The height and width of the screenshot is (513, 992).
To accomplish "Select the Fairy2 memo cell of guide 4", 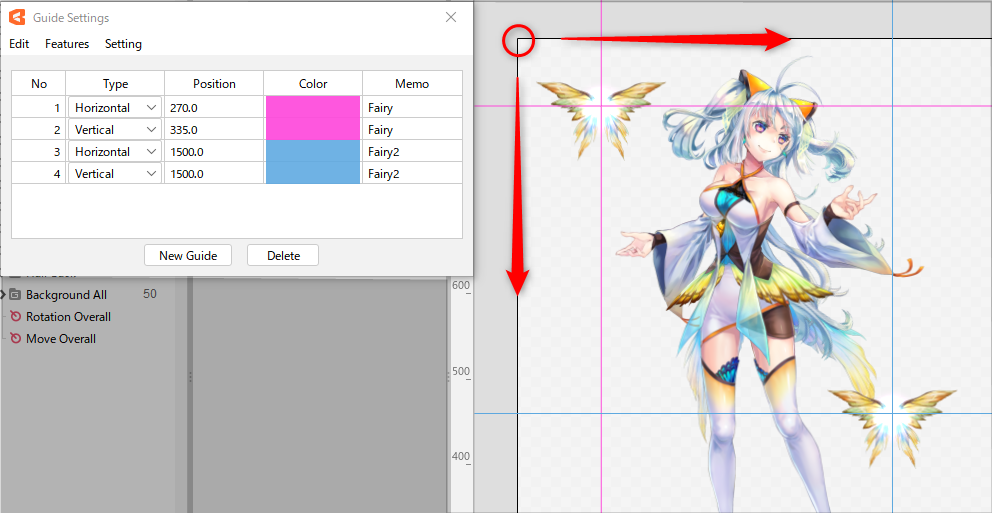I will click(x=412, y=174).
